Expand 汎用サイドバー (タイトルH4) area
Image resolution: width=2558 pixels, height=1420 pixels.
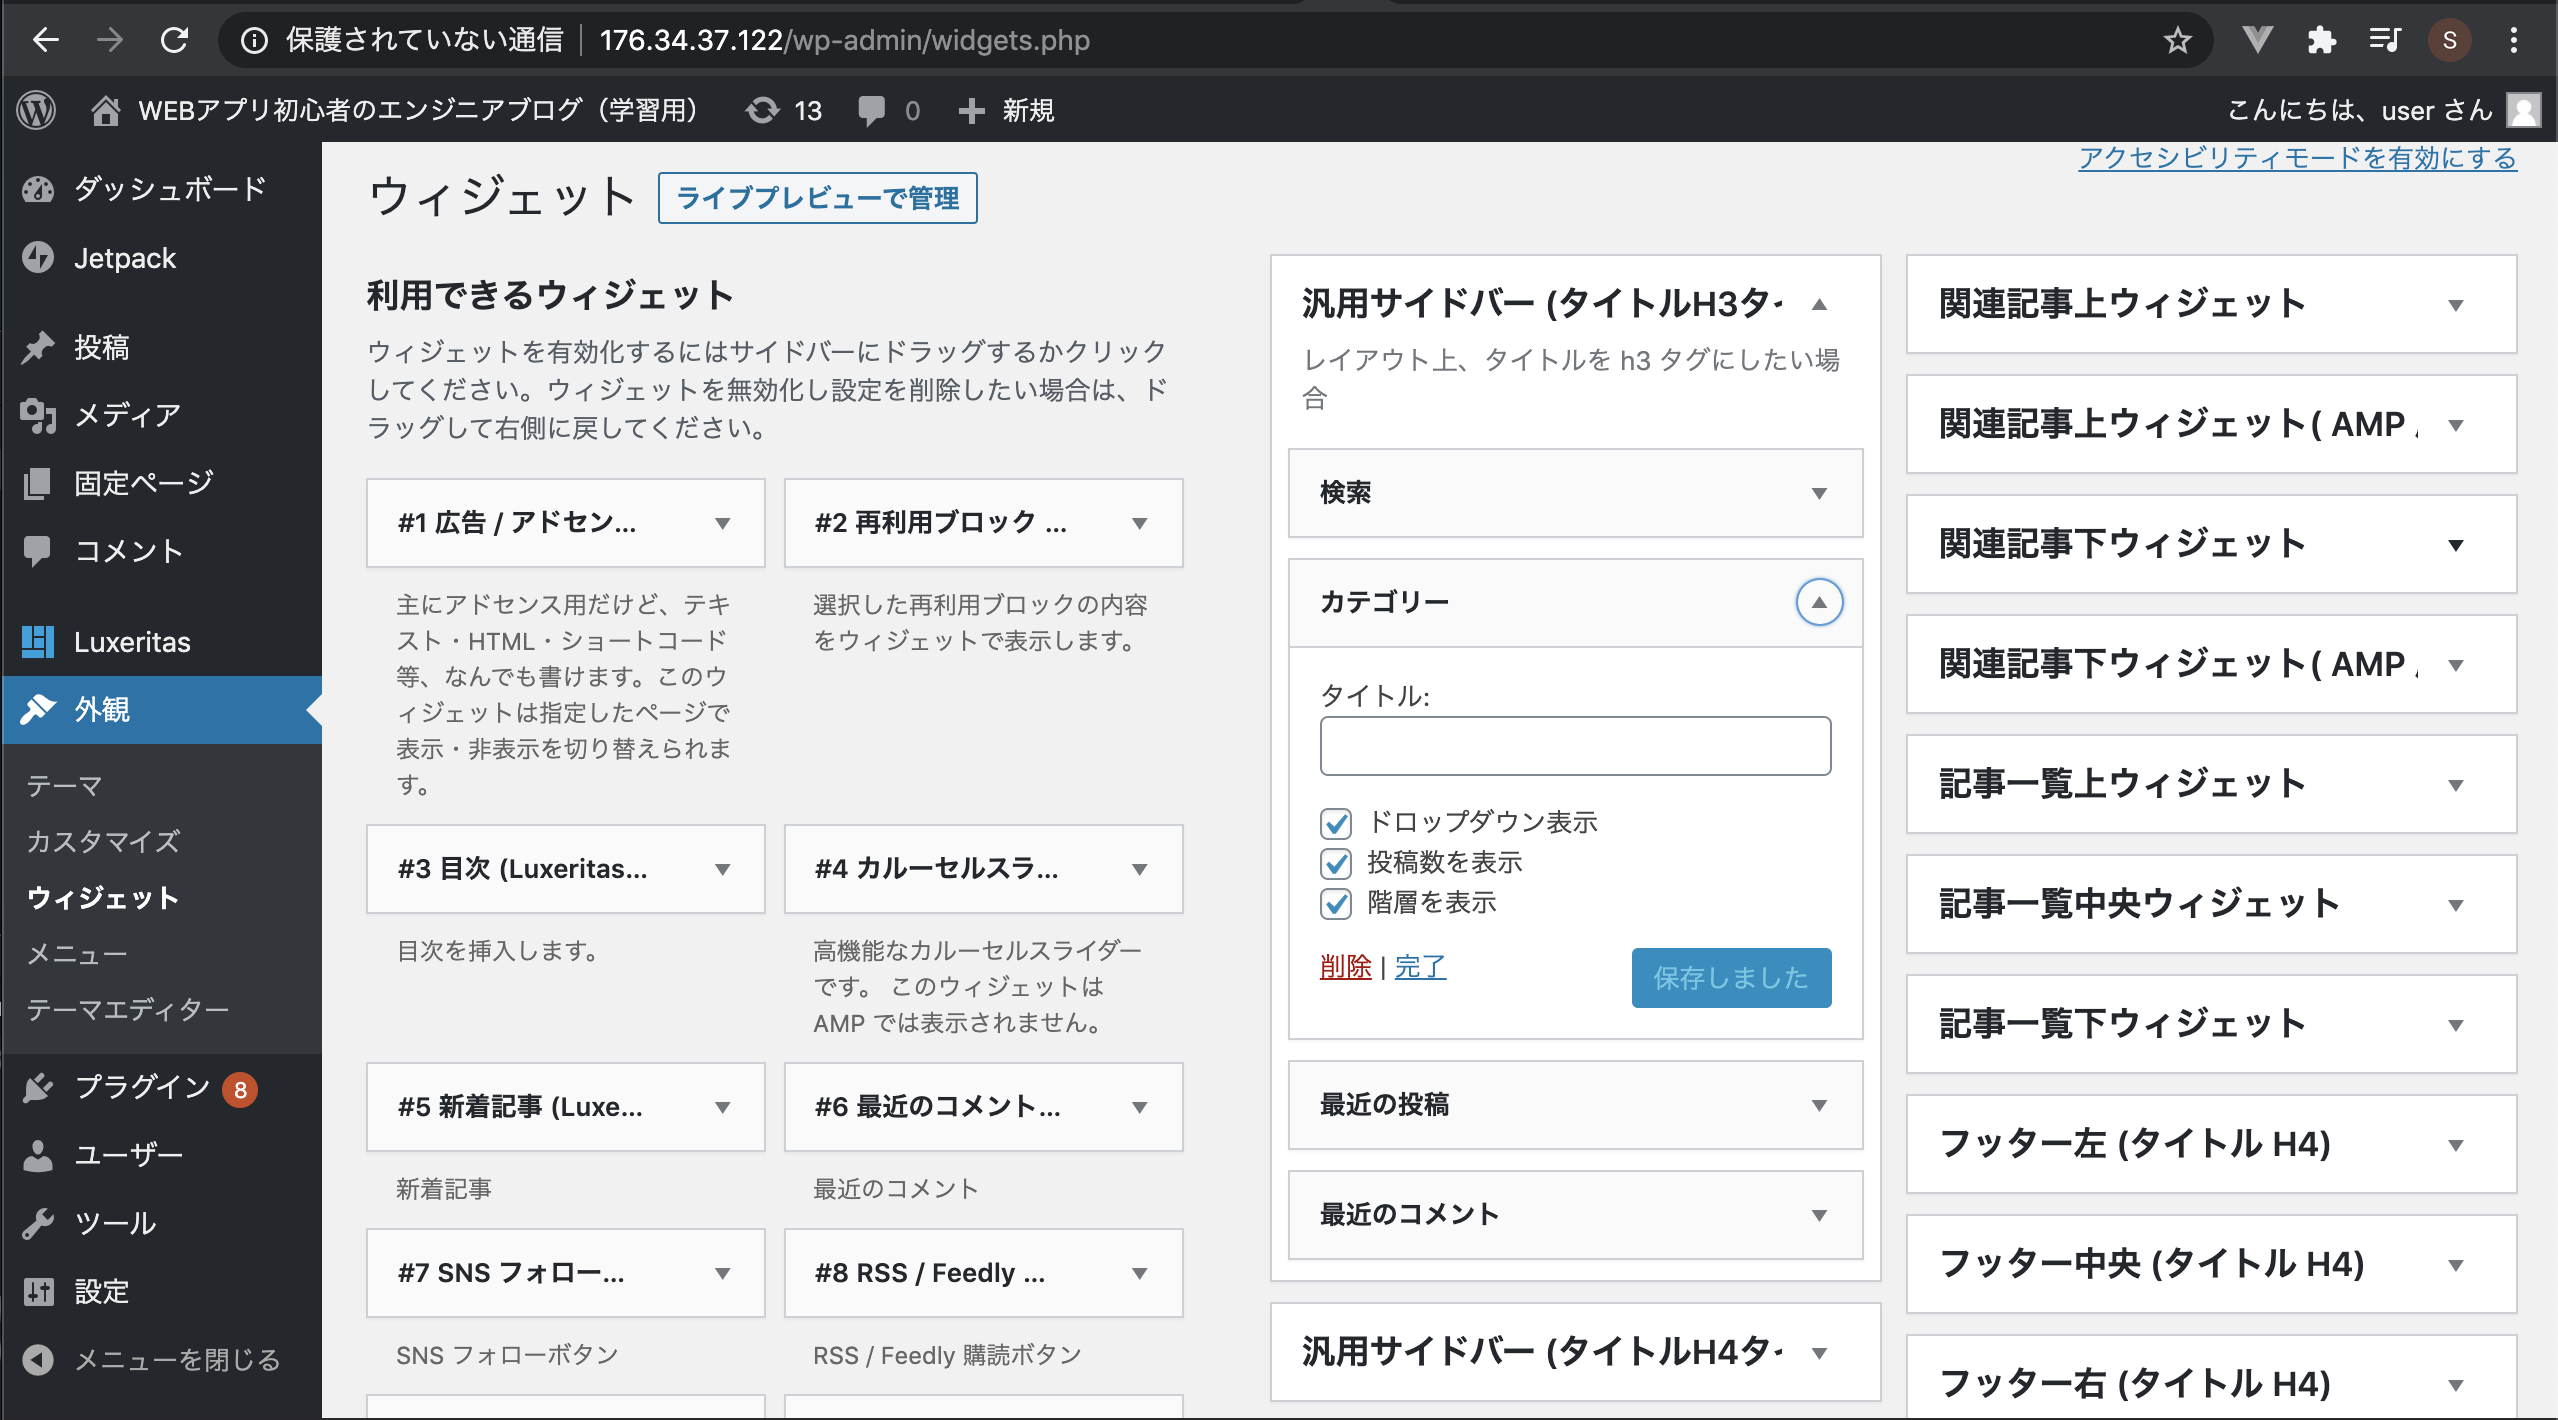[x=1819, y=1353]
